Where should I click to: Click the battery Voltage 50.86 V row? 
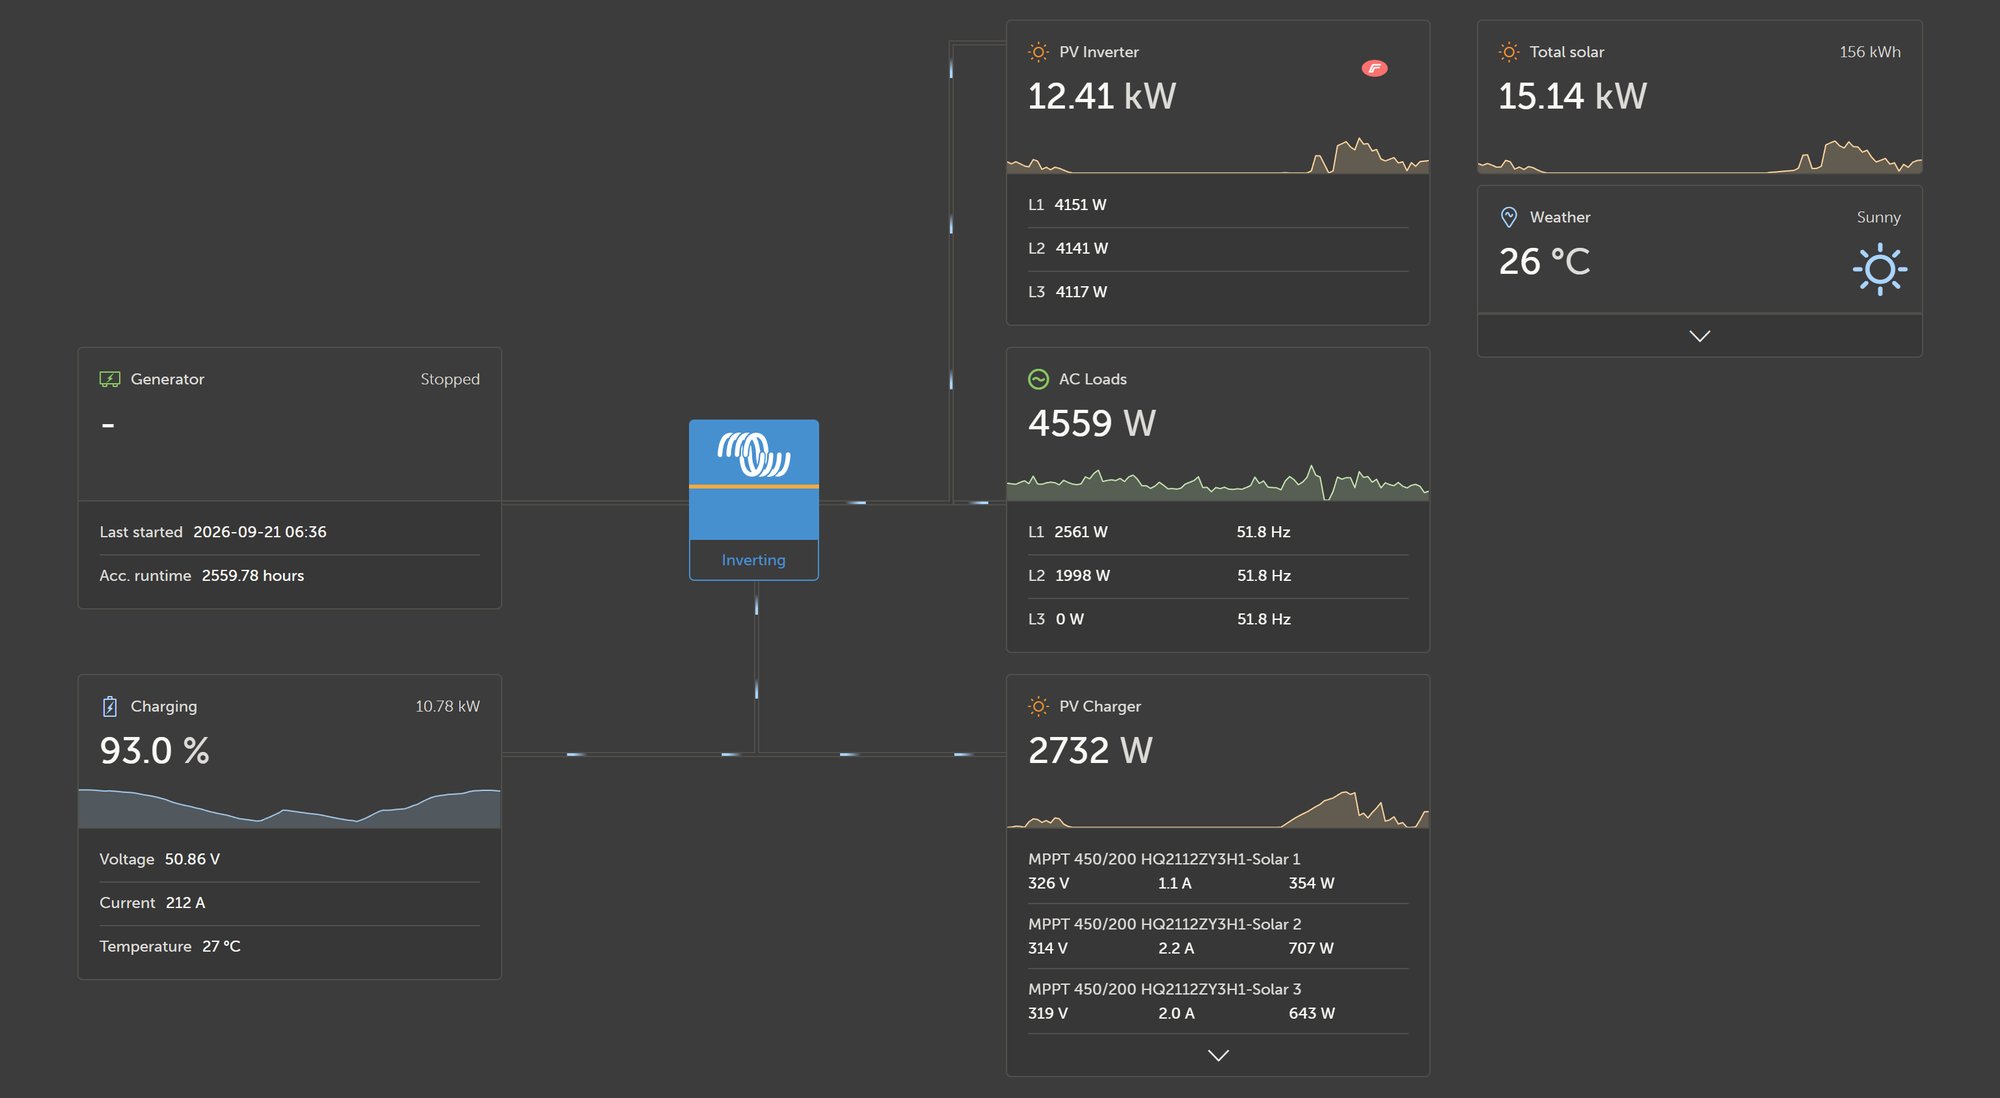click(290, 859)
